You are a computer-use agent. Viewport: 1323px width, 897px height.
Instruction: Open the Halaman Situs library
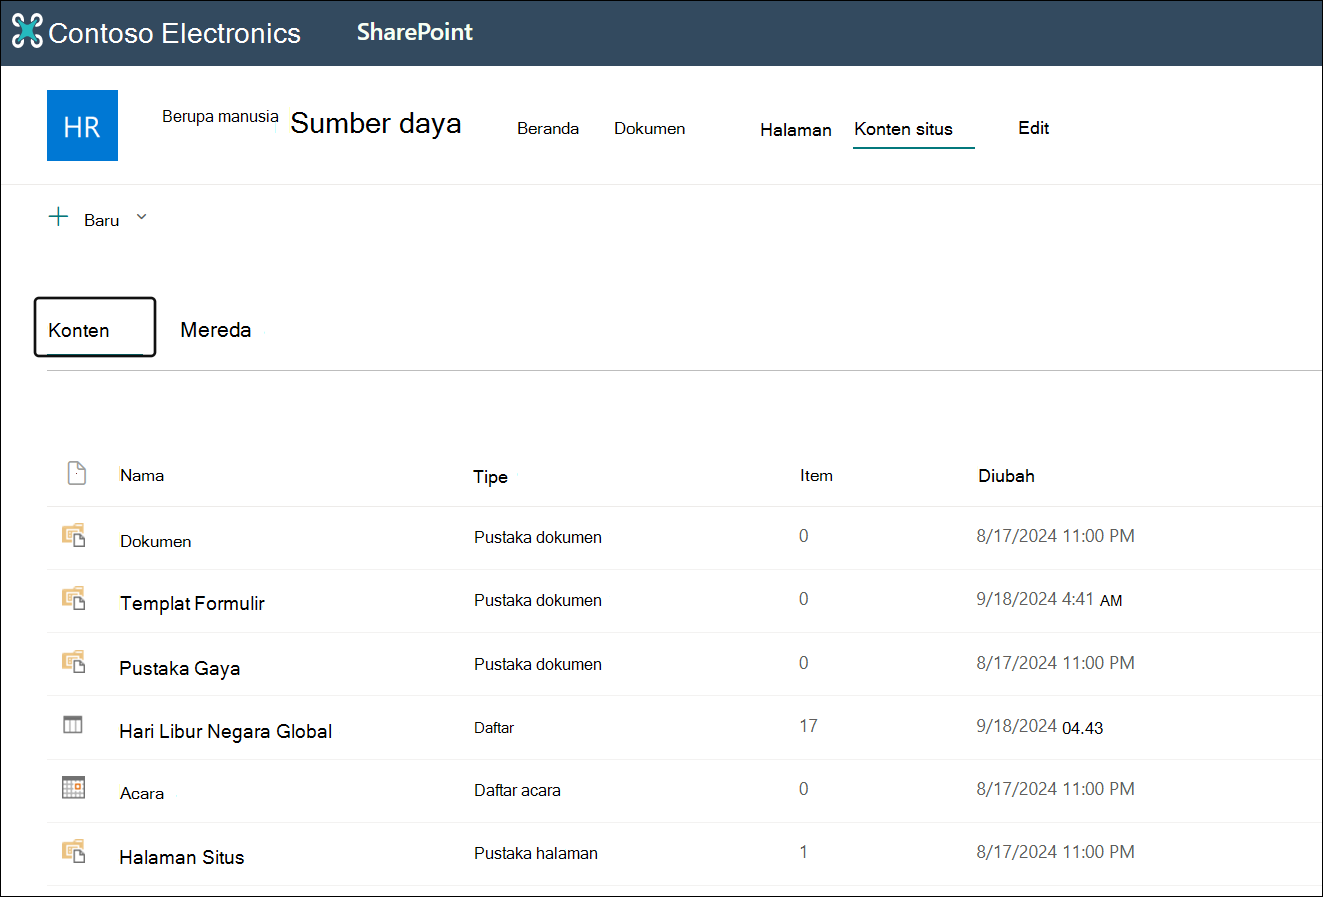tap(182, 857)
